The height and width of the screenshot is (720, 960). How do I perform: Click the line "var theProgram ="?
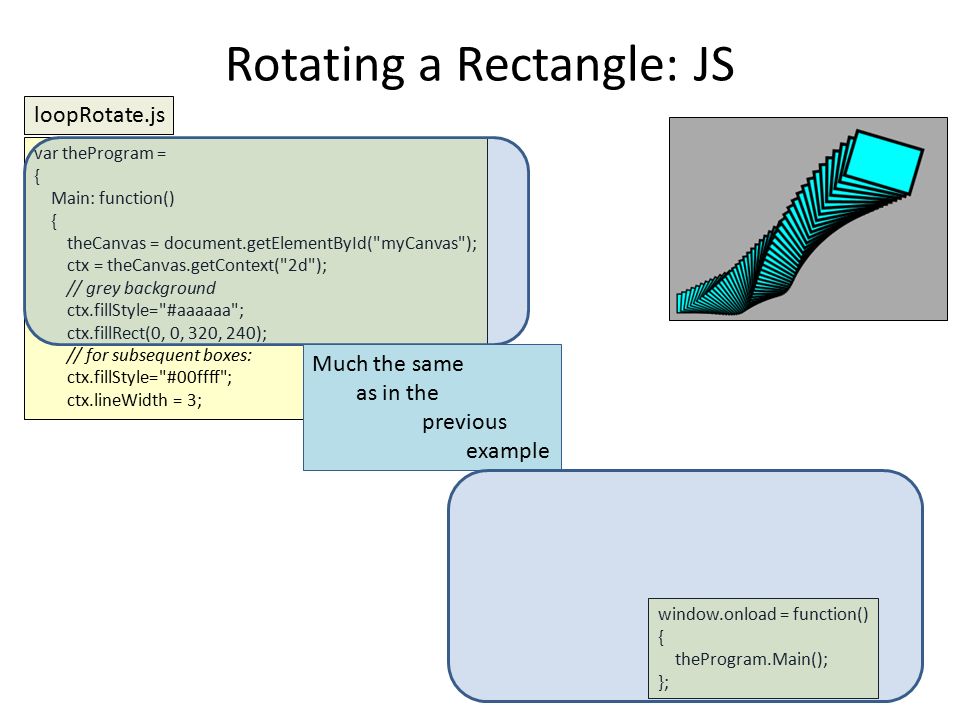[100, 153]
